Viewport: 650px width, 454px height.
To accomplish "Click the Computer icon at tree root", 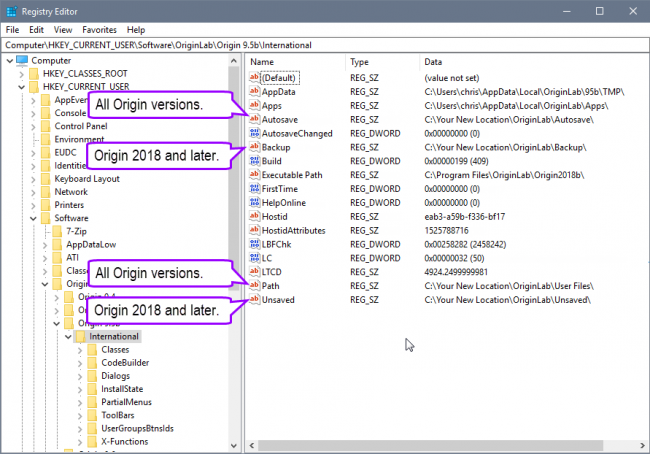I will pos(23,60).
